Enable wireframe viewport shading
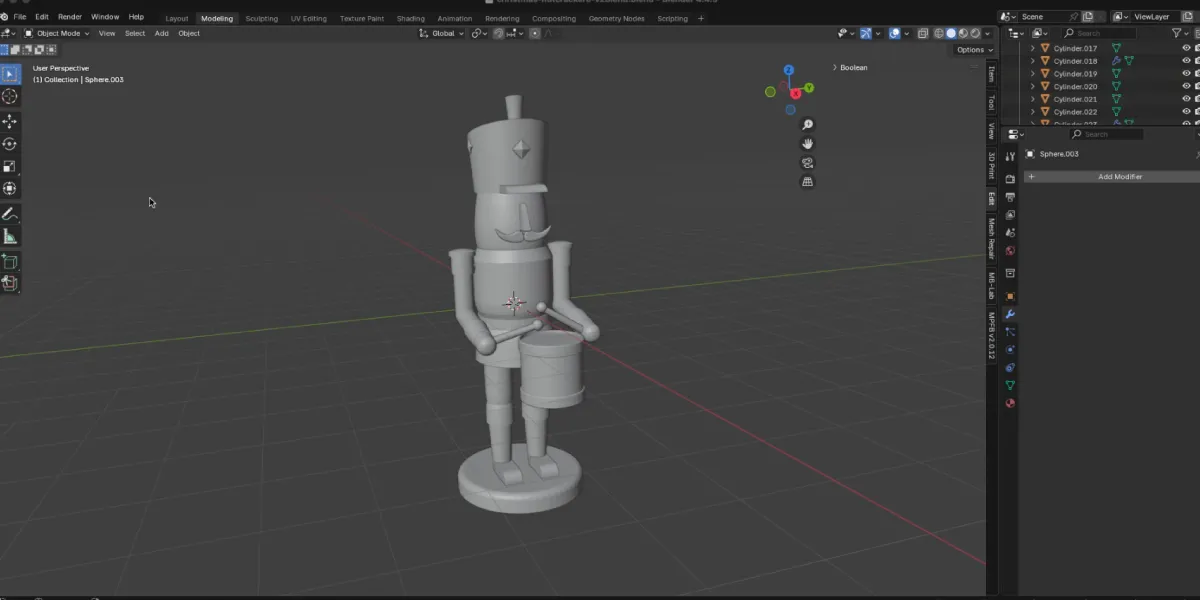Image resolution: width=1200 pixels, height=600 pixels. click(x=938, y=33)
